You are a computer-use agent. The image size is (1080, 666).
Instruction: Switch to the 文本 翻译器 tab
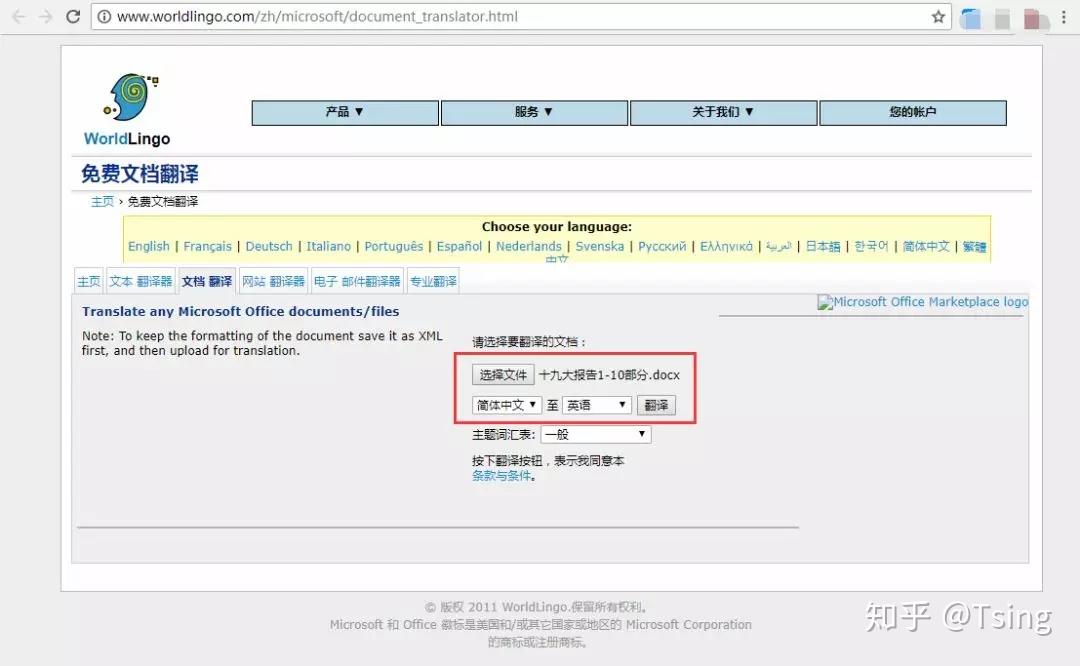click(x=140, y=281)
